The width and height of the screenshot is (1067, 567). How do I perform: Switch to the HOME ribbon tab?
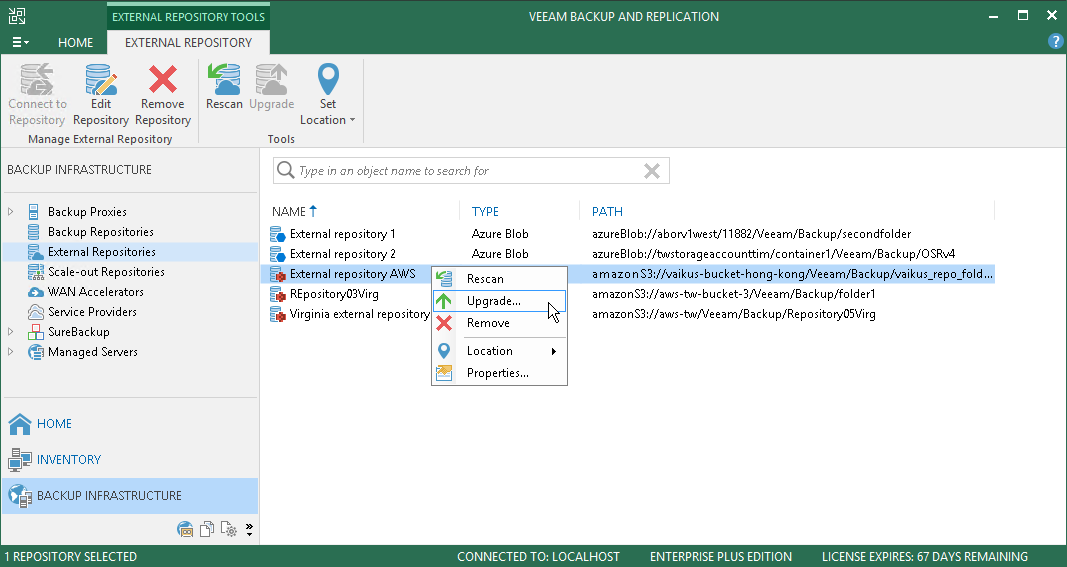click(76, 43)
